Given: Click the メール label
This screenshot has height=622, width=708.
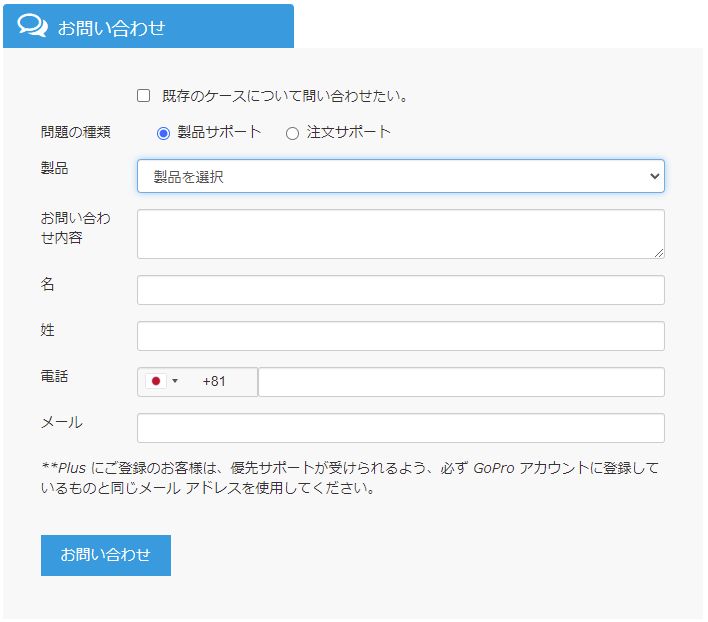Looking at the screenshot, I should [x=61, y=422].
